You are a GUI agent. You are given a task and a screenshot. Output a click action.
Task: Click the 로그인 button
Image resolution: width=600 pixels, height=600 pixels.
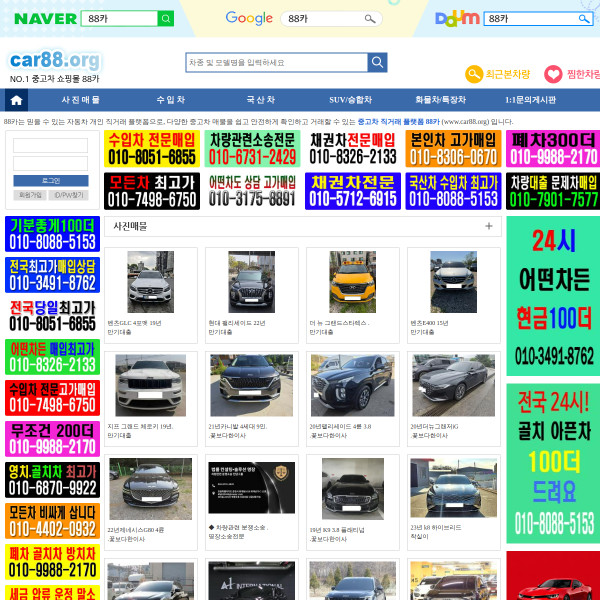click(x=51, y=181)
